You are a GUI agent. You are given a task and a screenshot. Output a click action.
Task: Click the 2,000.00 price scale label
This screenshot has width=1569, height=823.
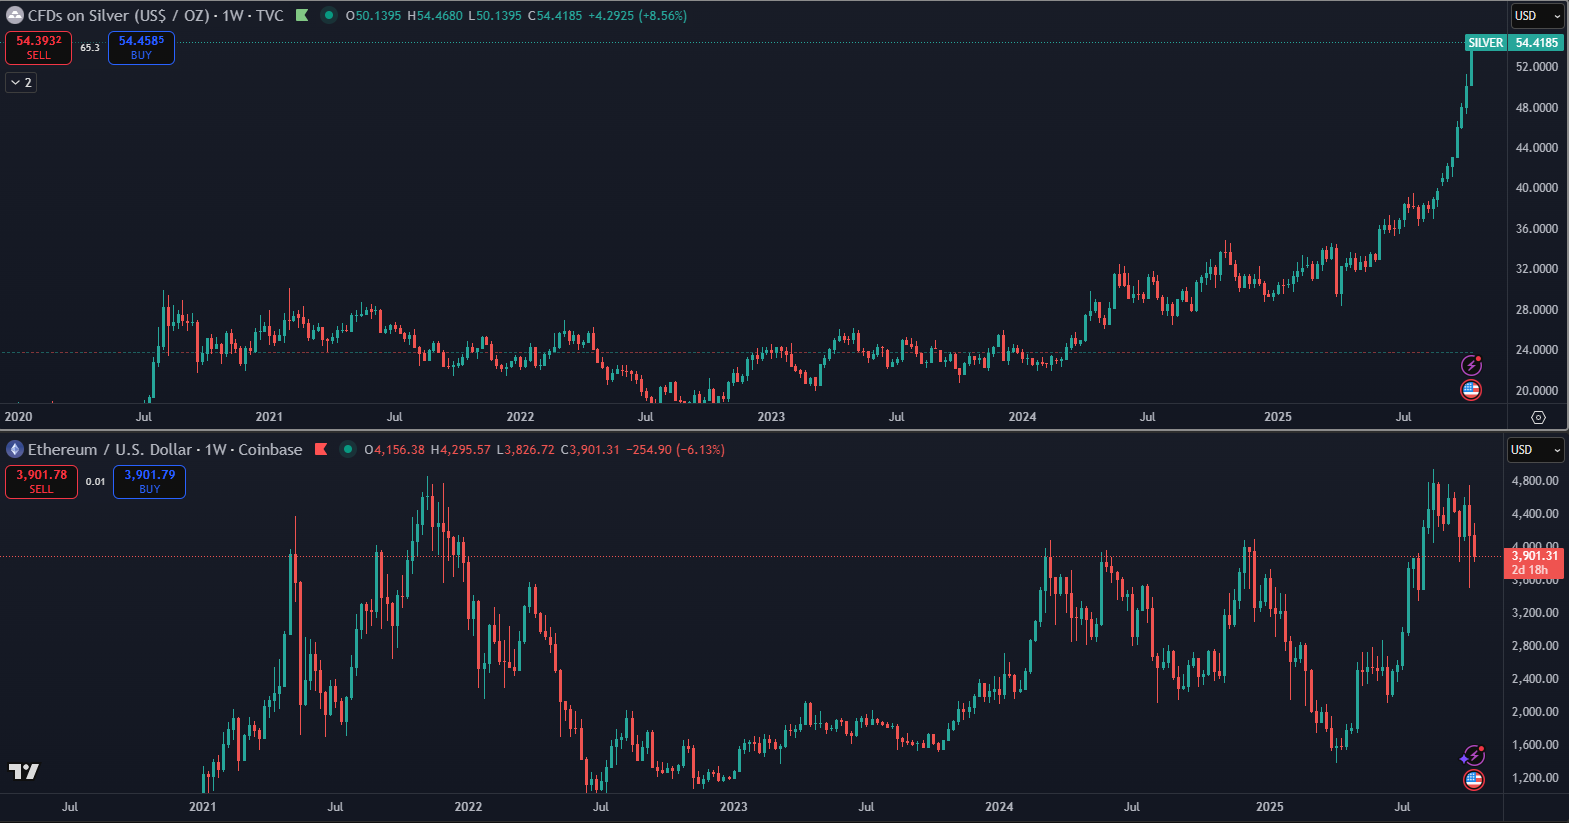click(1535, 712)
